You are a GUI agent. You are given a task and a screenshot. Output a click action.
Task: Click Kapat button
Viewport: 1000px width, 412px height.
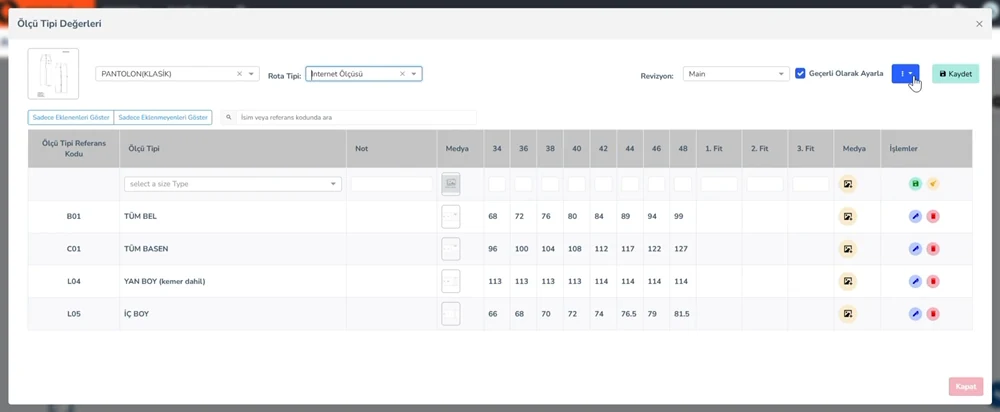966,386
